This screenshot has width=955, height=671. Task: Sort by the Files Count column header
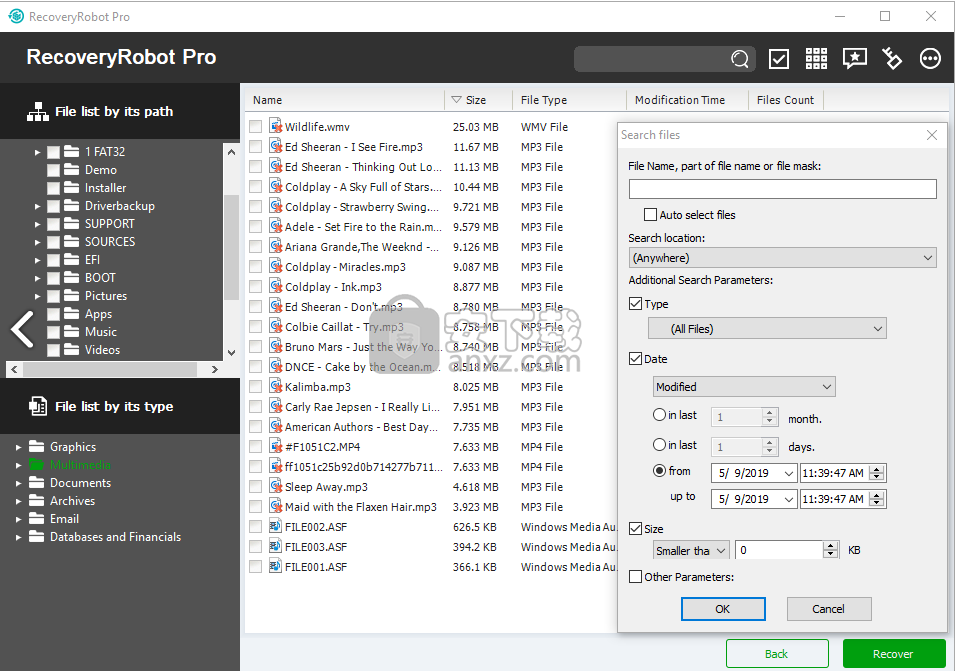coord(785,100)
